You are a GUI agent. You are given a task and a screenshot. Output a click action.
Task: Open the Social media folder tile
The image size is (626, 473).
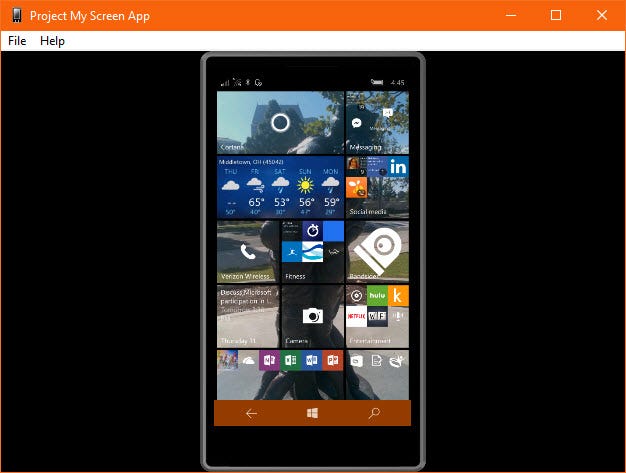point(377,187)
